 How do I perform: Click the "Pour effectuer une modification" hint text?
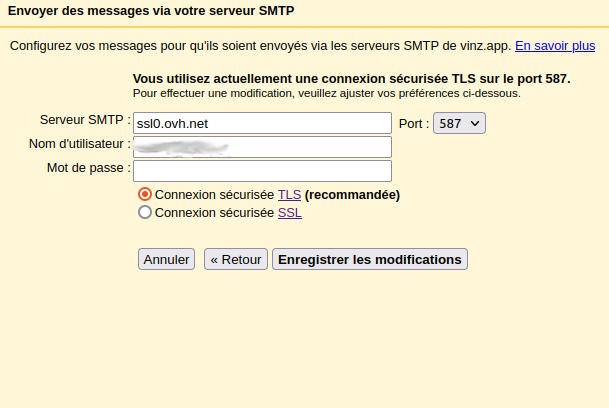[x=327, y=93]
